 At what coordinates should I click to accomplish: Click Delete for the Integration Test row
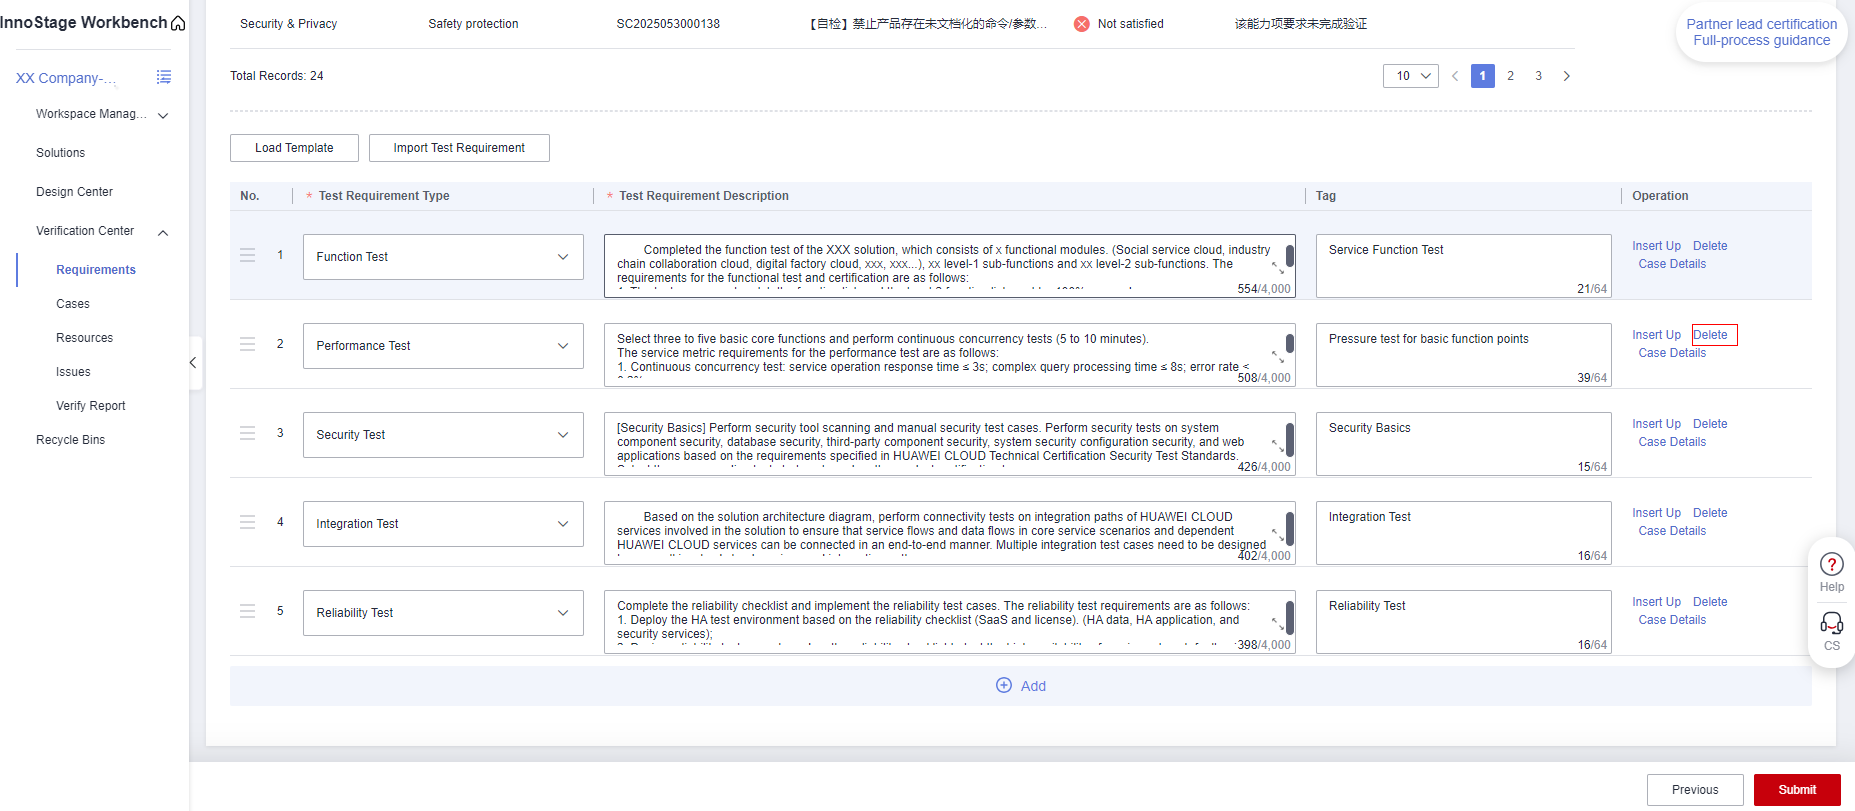1710,513
